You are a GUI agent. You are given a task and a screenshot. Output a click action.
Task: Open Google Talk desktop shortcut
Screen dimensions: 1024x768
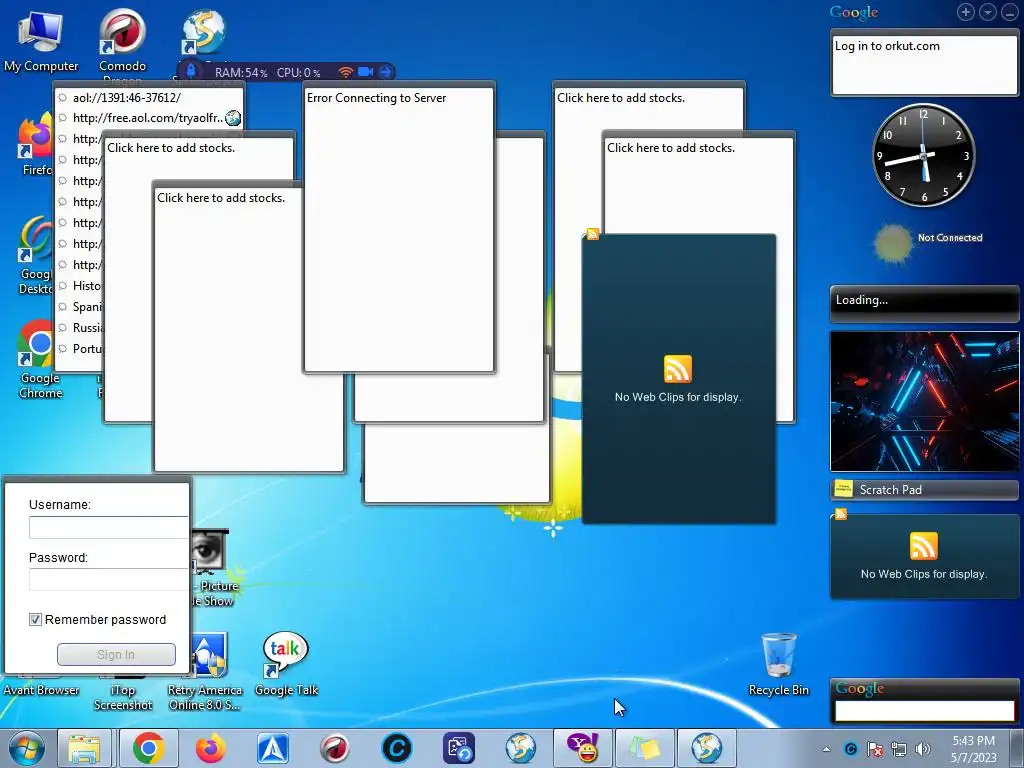[x=286, y=664]
